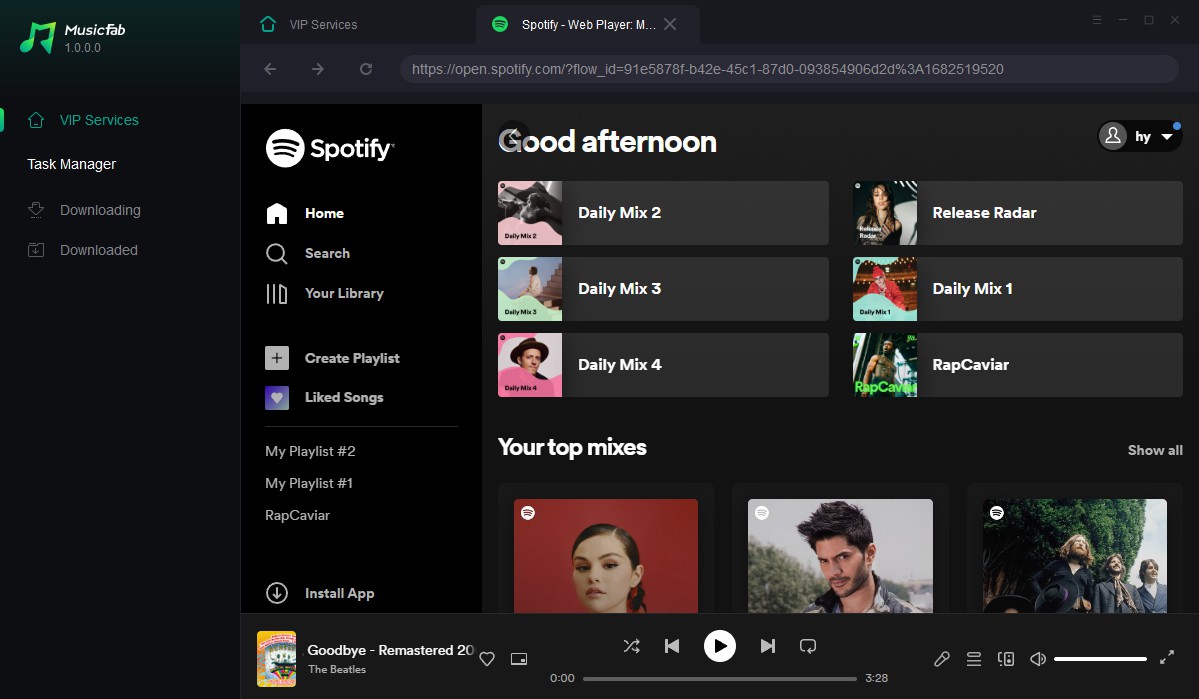Open the connect to a device icon
Image resolution: width=1199 pixels, height=699 pixels.
pyautogui.click(x=1006, y=658)
